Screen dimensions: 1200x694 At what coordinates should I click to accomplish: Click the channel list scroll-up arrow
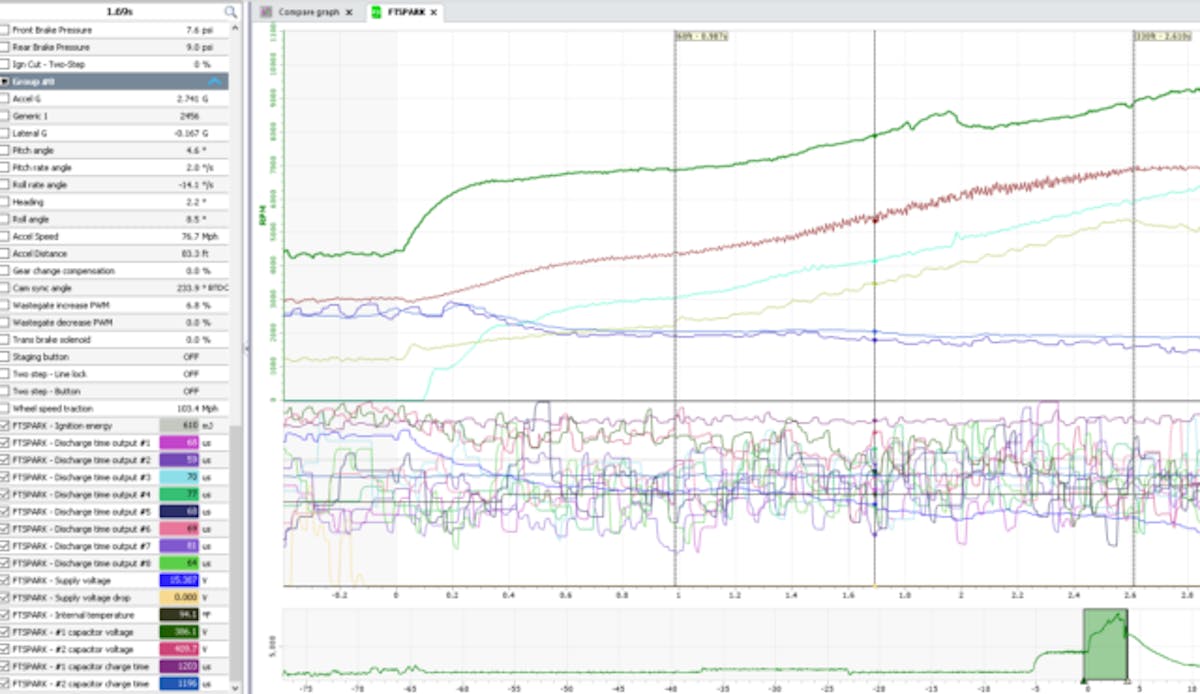pos(236,29)
